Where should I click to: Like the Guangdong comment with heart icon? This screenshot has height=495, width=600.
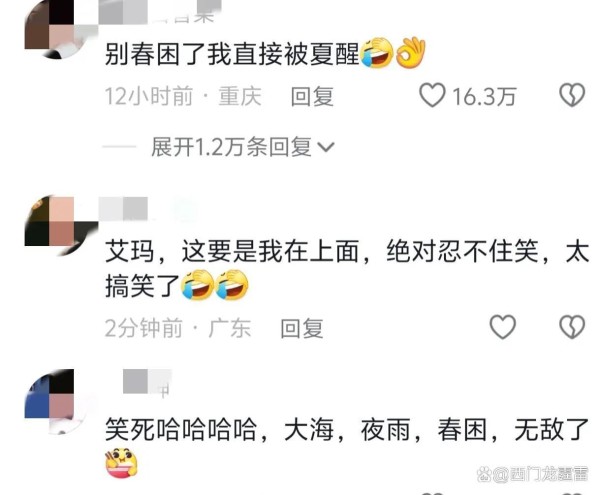tap(503, 327)
